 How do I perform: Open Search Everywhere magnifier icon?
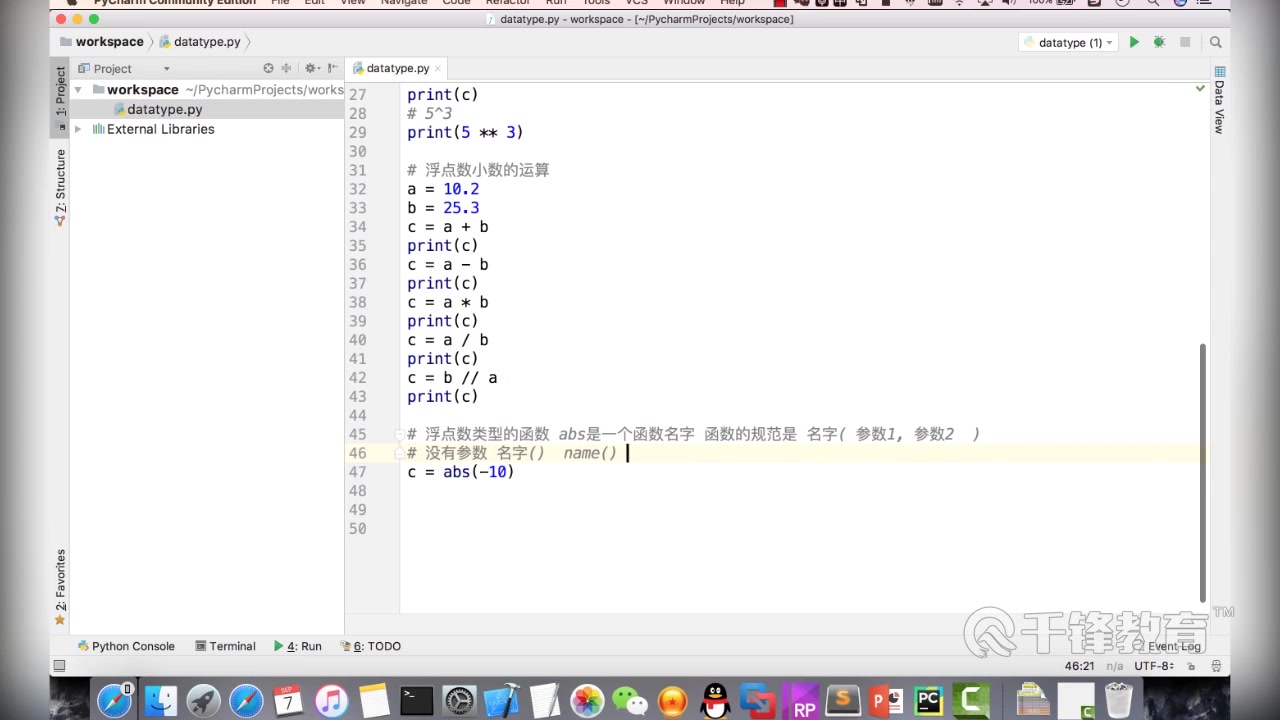click(1216, 42)
